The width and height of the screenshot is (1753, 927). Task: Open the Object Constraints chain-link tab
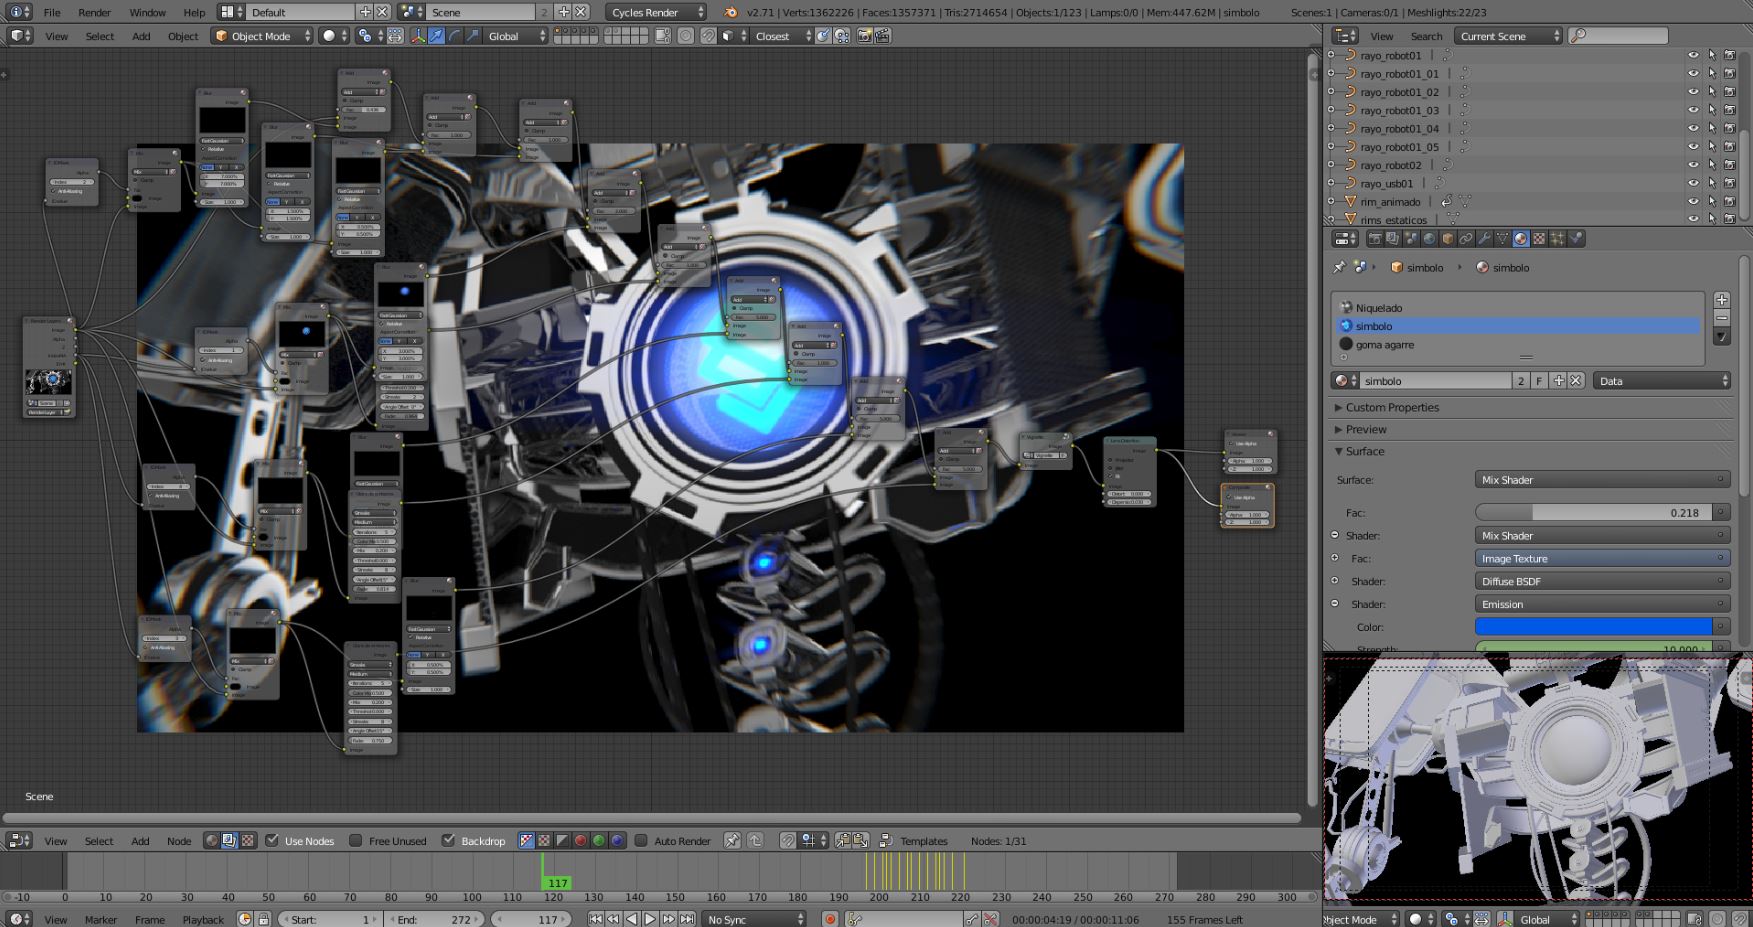coord(1466,239)
